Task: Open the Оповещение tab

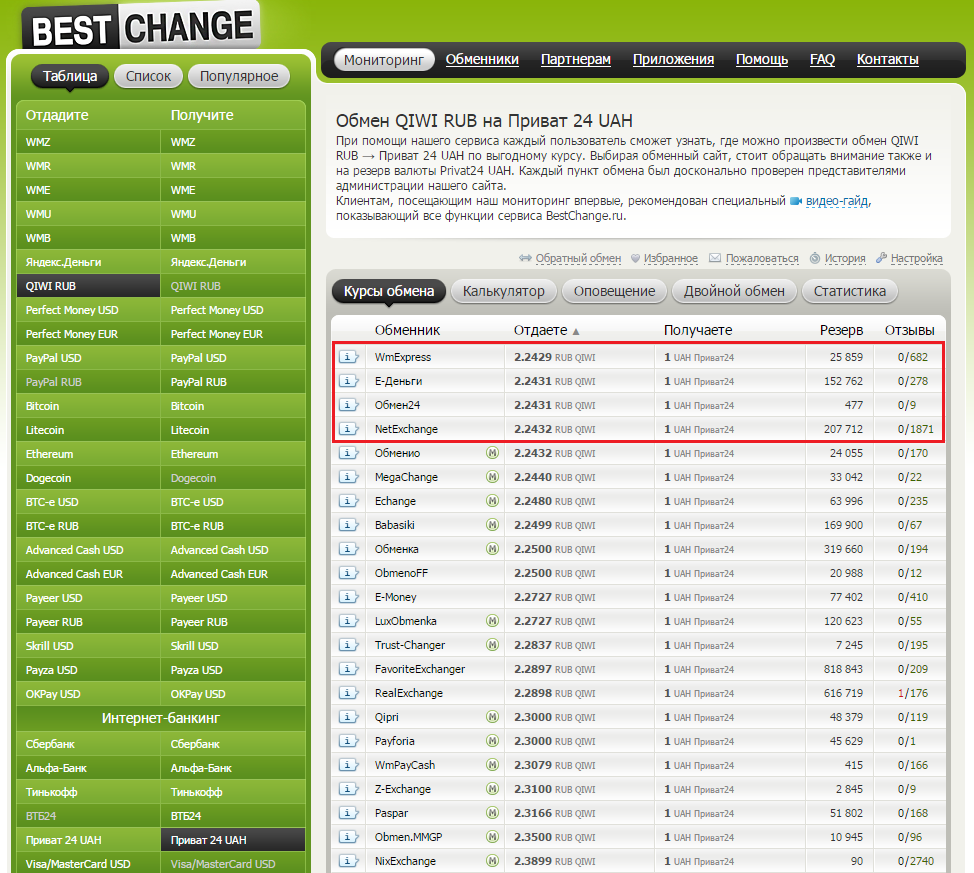Action: (x=614, y=291)
